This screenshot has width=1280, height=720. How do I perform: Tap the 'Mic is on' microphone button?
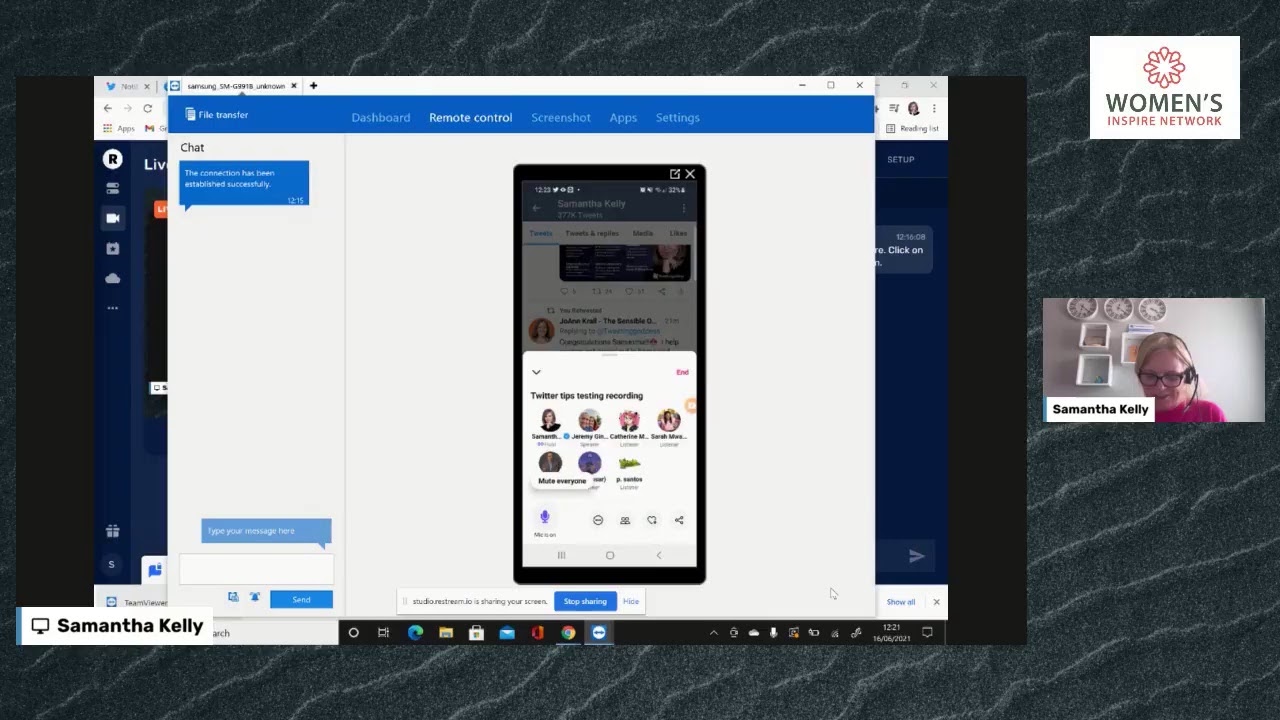pos(545,517)
